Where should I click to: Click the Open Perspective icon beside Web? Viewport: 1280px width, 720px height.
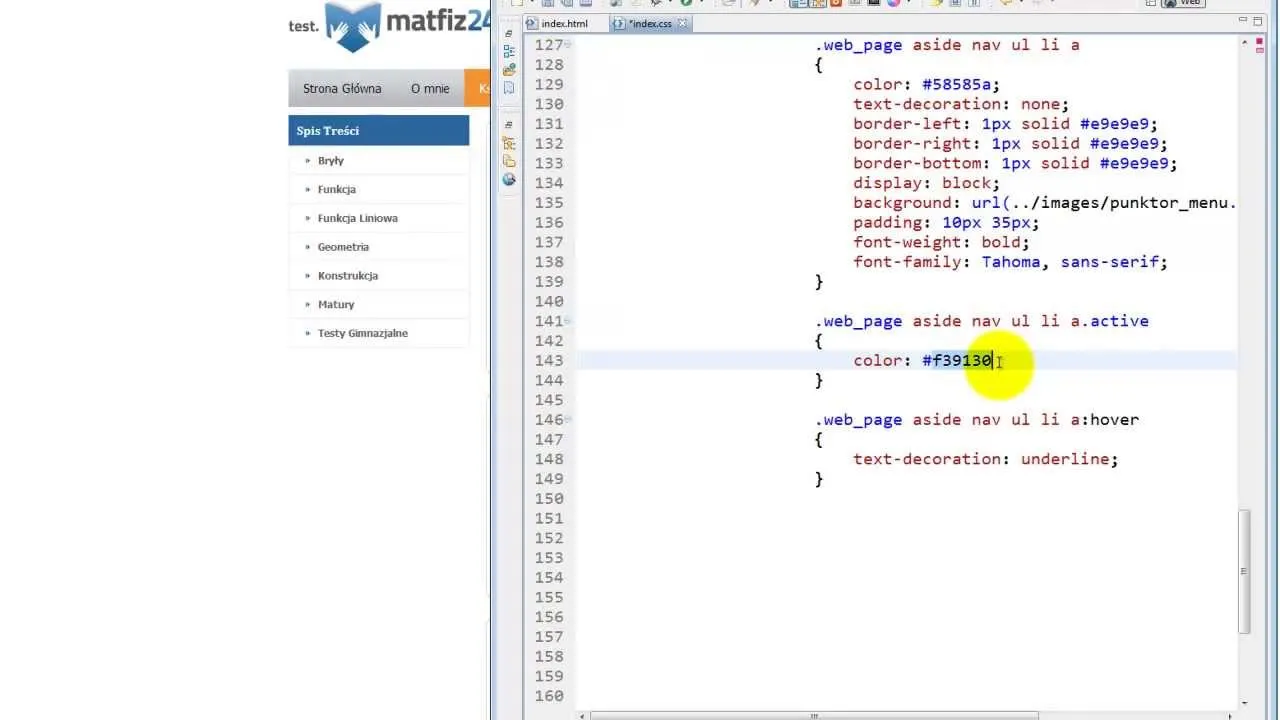coord(1151,3)
